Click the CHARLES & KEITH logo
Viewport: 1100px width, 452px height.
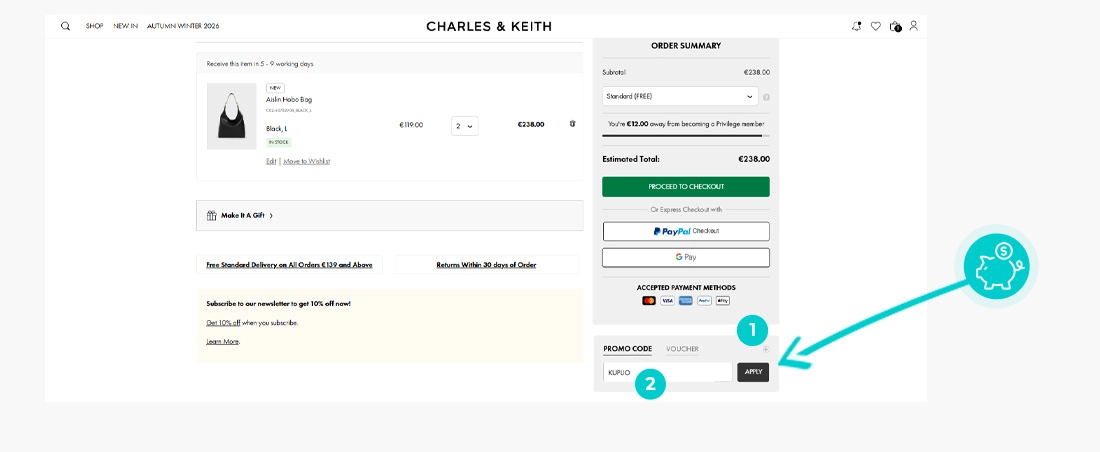pyautogui.click(x=489, y=27)
